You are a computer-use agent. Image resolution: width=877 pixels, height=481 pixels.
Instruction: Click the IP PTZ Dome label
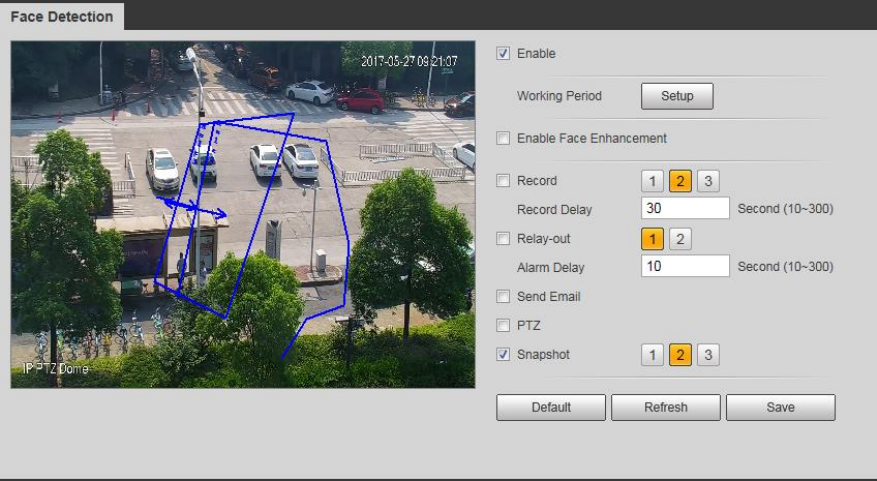click(x=55, y=369)
